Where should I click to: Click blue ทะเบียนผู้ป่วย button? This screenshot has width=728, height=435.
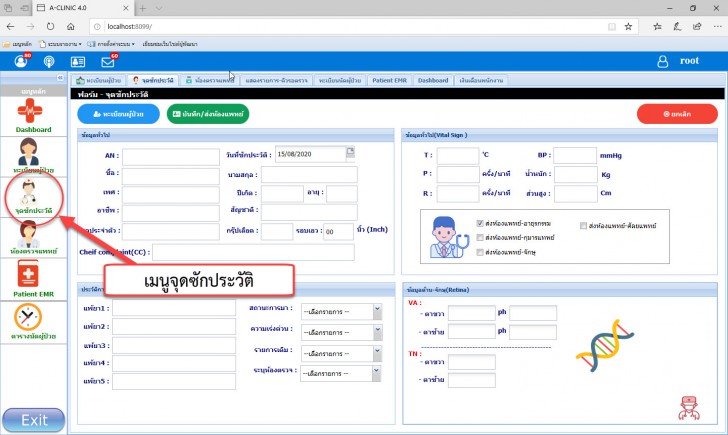coord(118,114)
